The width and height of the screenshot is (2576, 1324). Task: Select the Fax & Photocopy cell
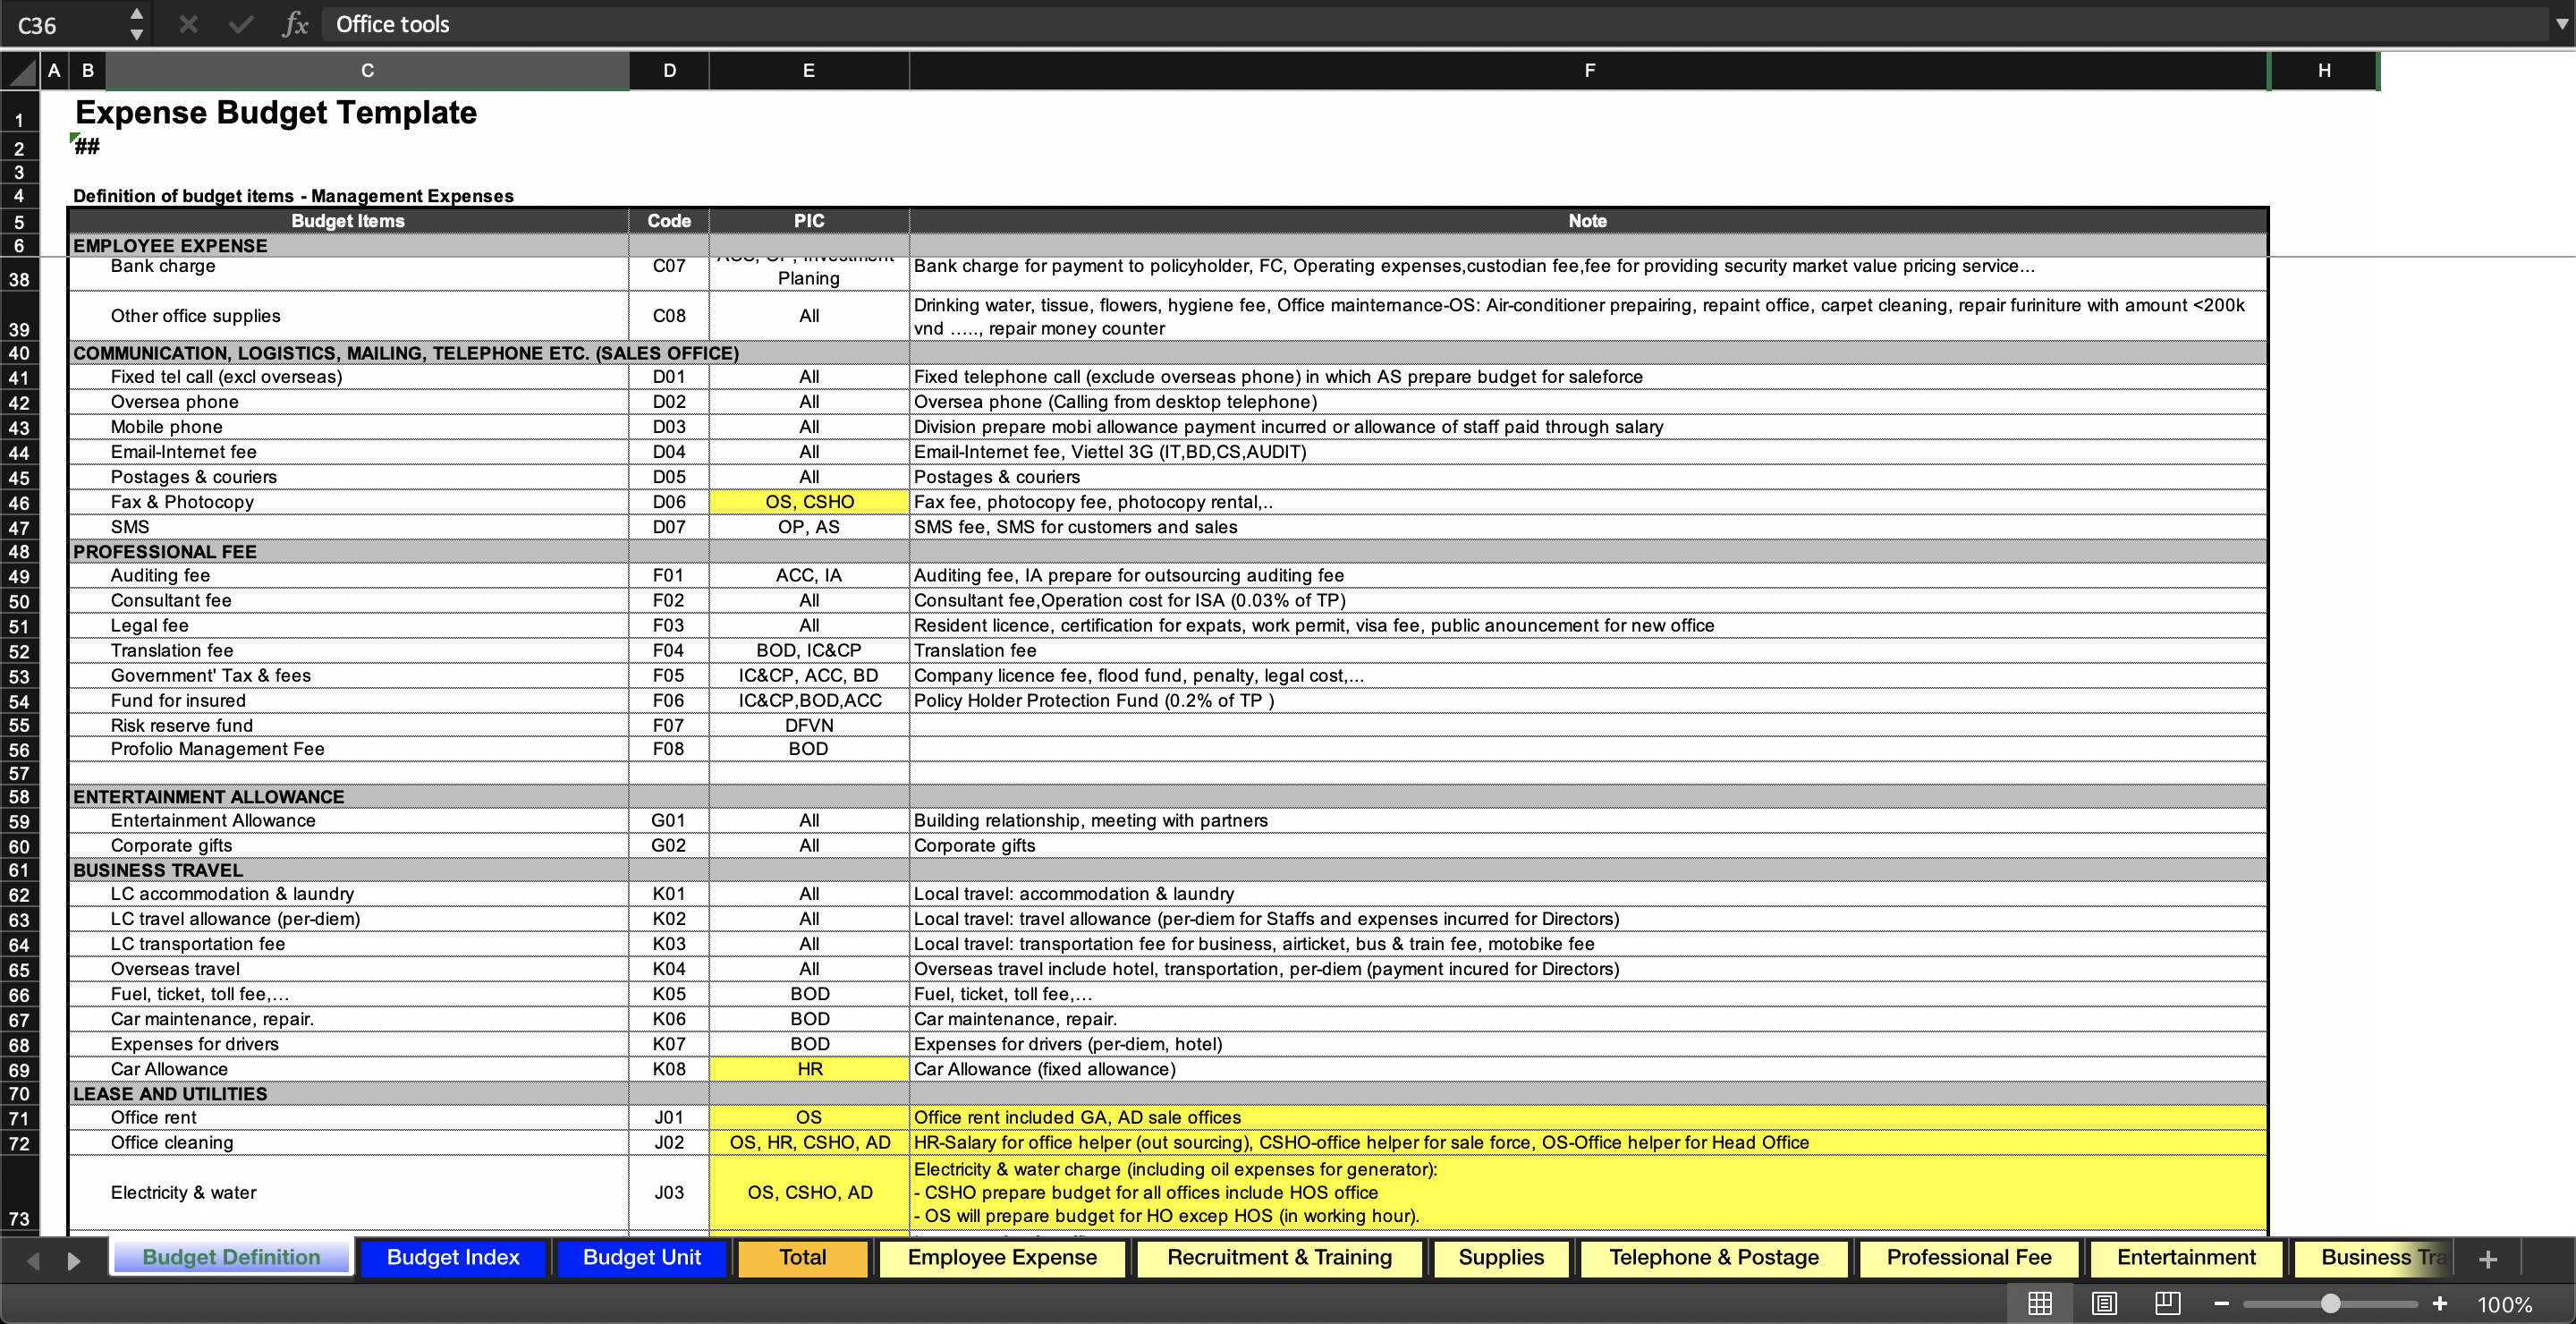(x=348, y=502)
